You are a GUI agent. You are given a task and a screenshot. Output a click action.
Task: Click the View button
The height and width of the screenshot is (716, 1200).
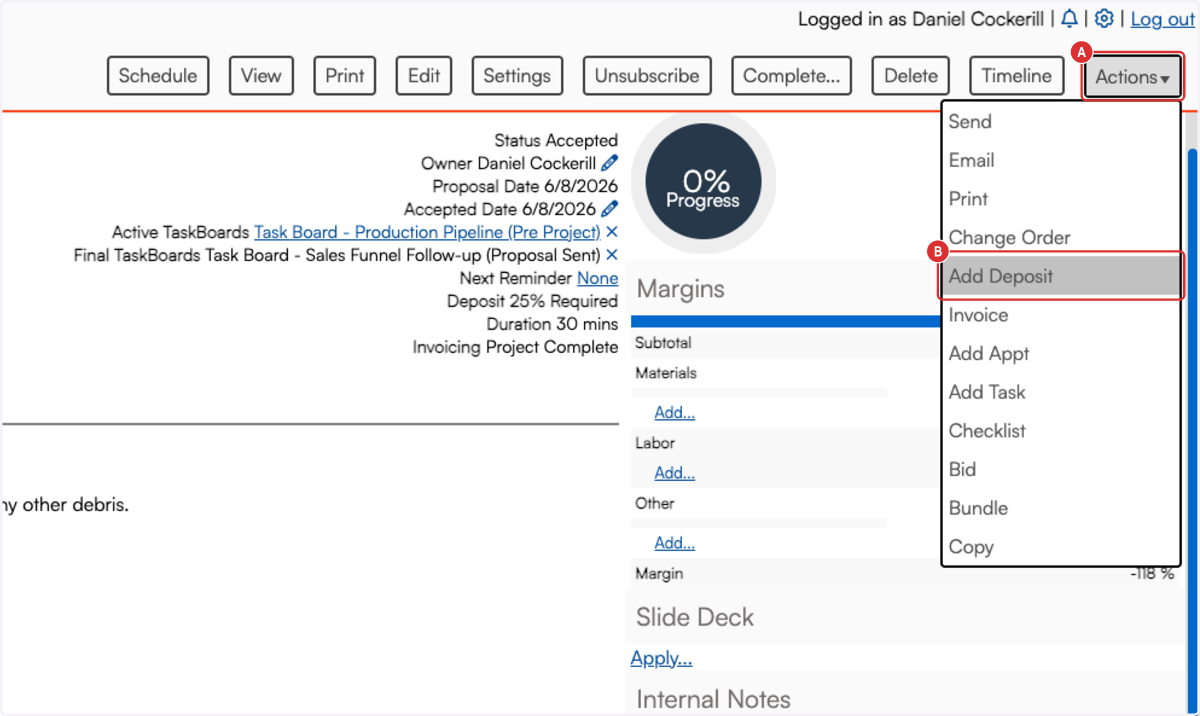click(x=261, y=76)
